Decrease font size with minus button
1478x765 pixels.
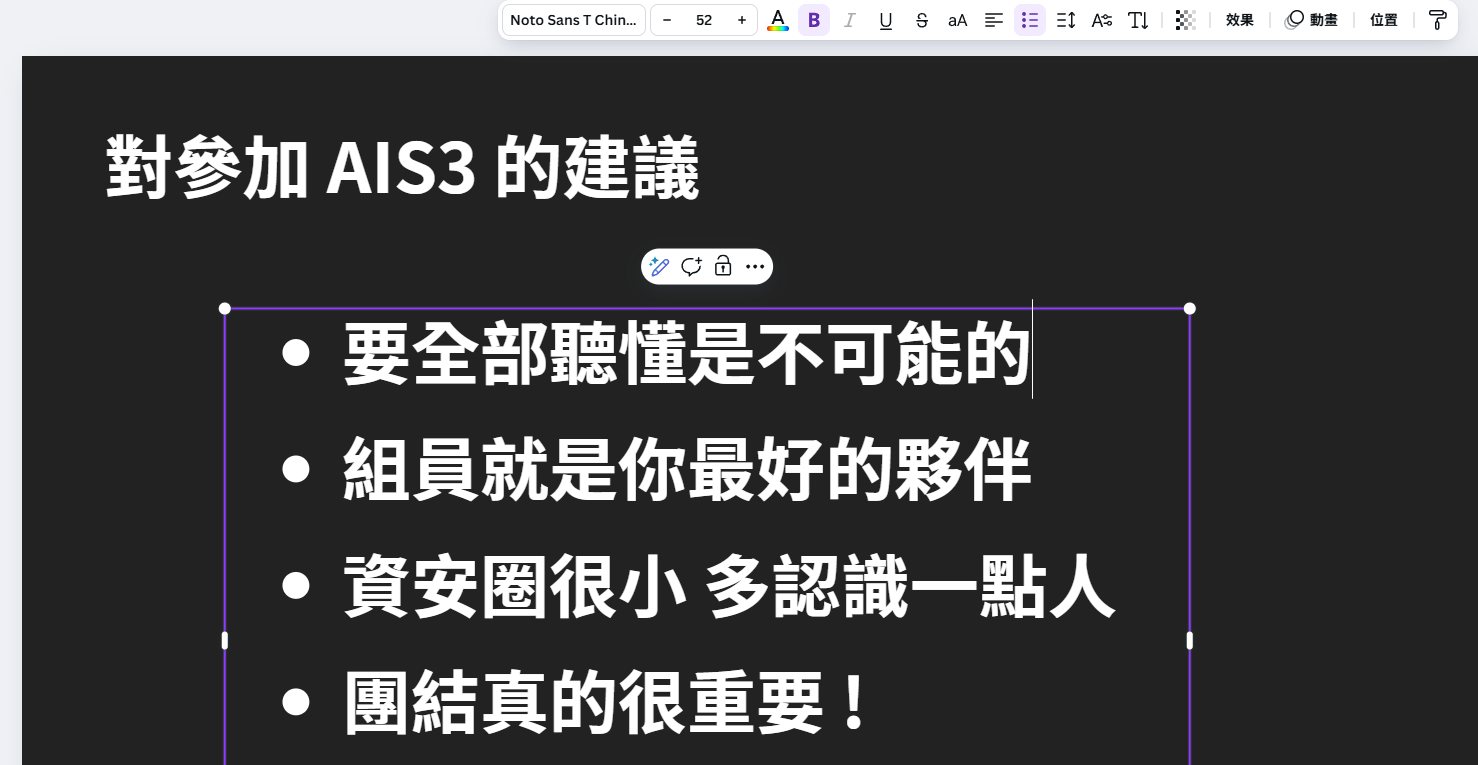tap(667, 20)
